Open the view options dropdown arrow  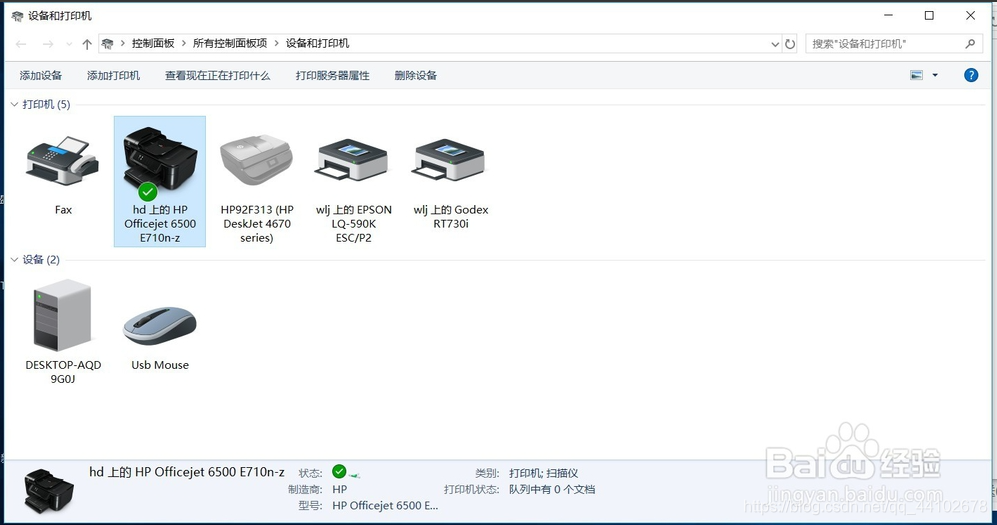(935, 75)
